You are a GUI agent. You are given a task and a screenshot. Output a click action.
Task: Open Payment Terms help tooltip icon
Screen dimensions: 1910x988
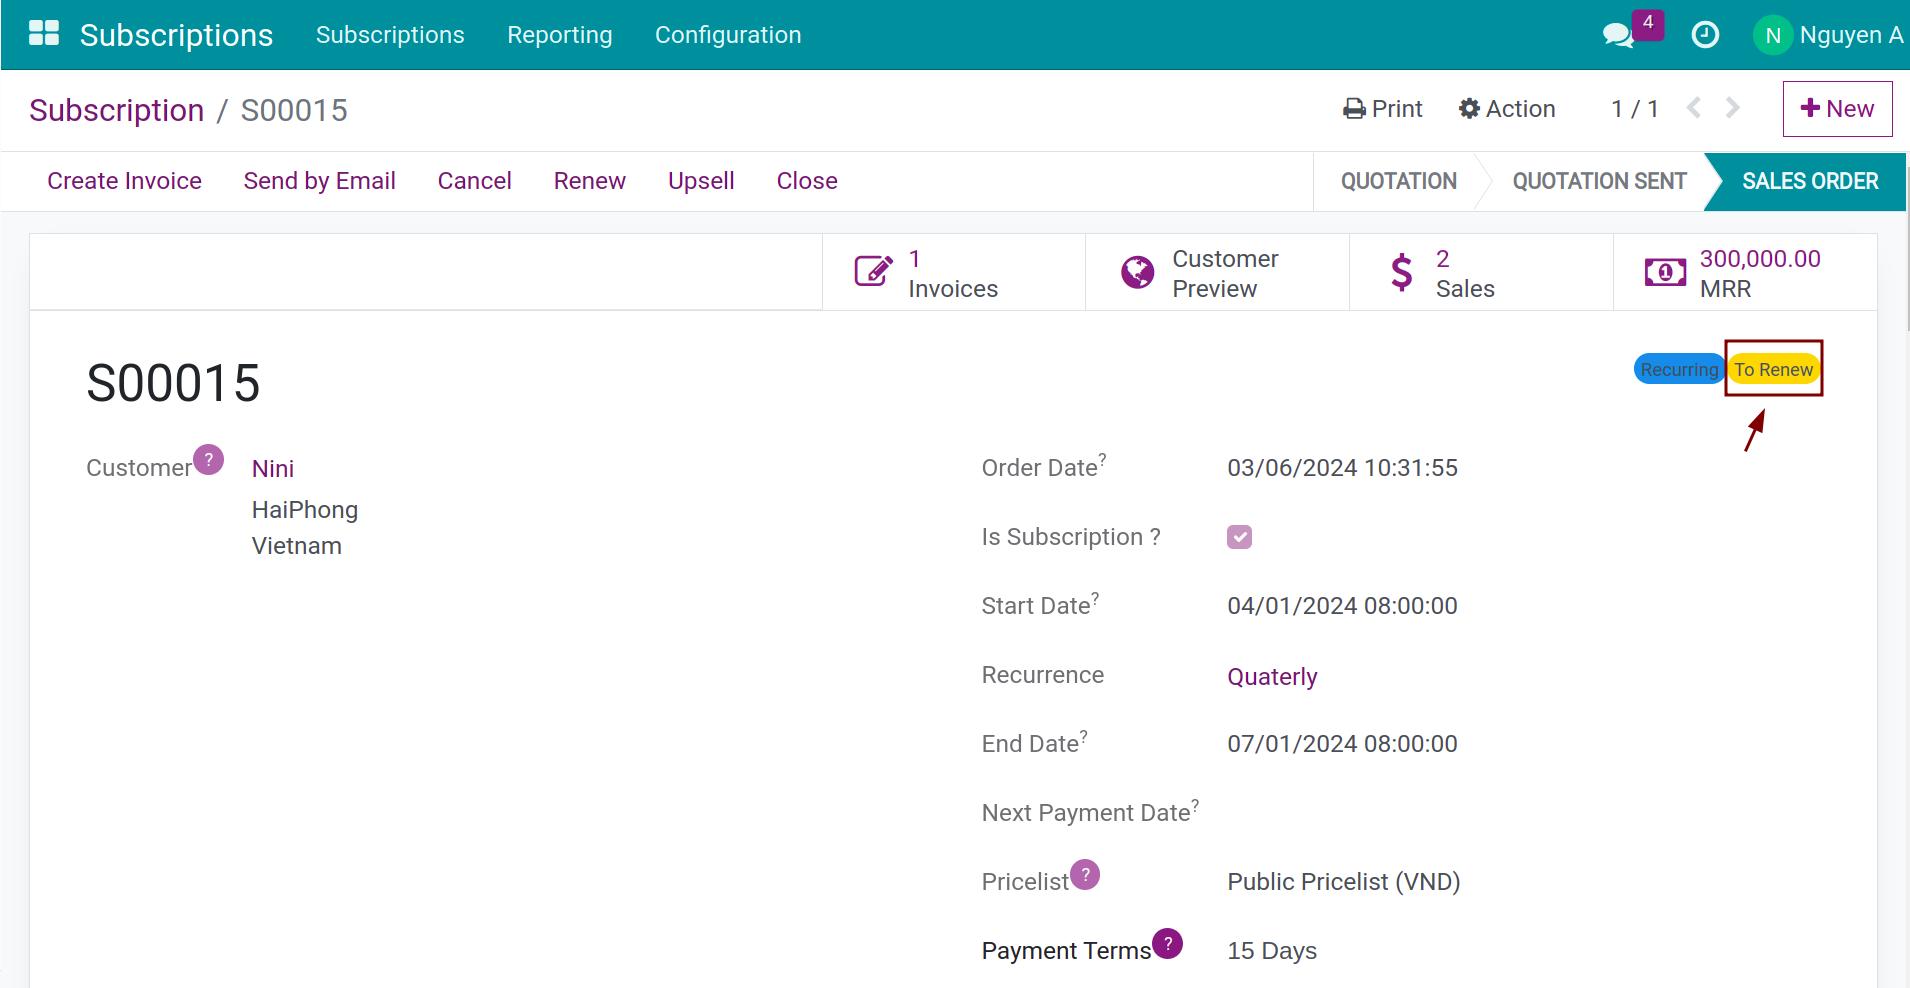pos(1167,943)
